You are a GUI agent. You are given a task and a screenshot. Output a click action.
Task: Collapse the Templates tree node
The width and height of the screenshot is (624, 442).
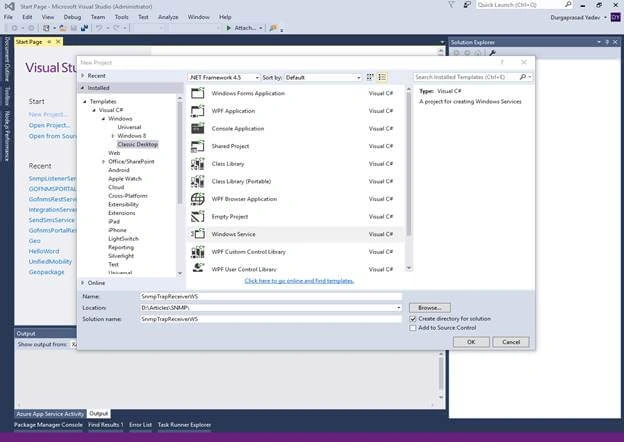[85, 102]
